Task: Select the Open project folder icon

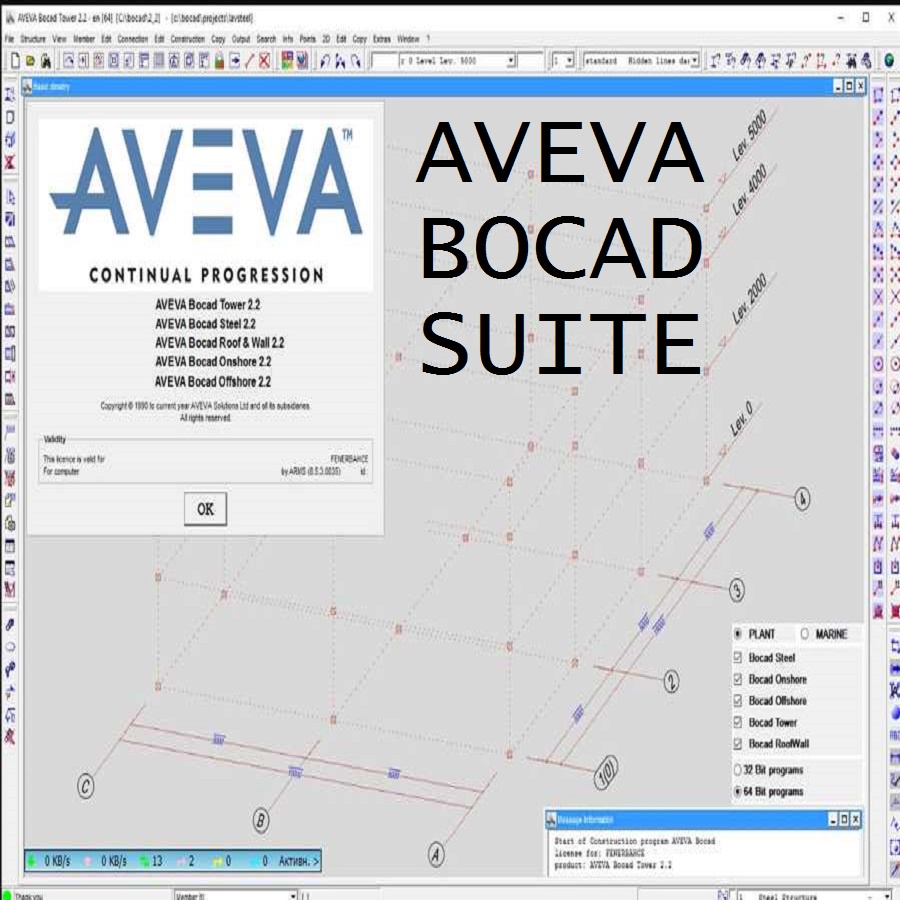Action: tap(32, 60)
